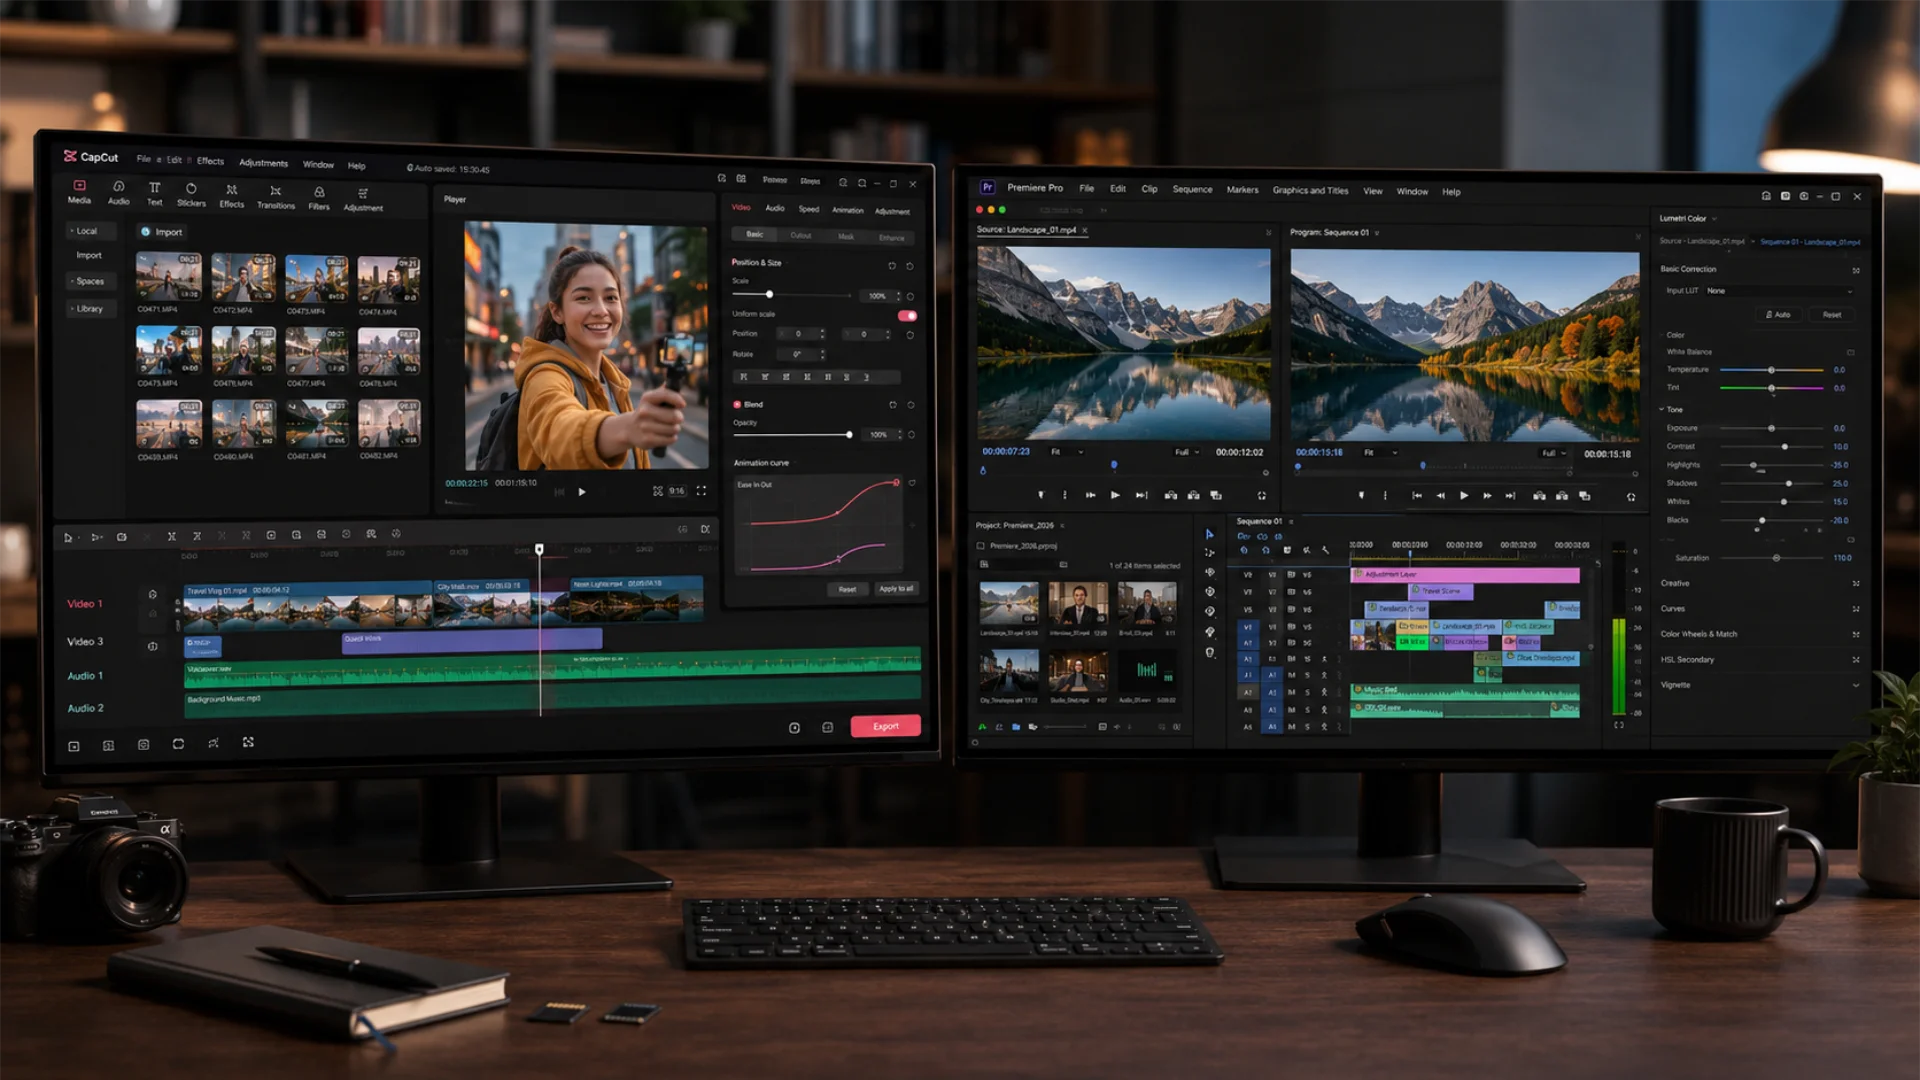
Task: Click the fullscreen icon in CapCut Player
Action: click(x=701, y=491)
